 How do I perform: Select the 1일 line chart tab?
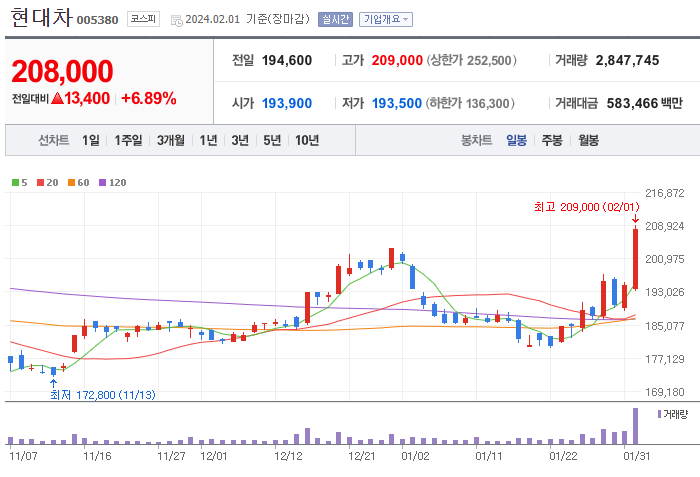(91, 140)
